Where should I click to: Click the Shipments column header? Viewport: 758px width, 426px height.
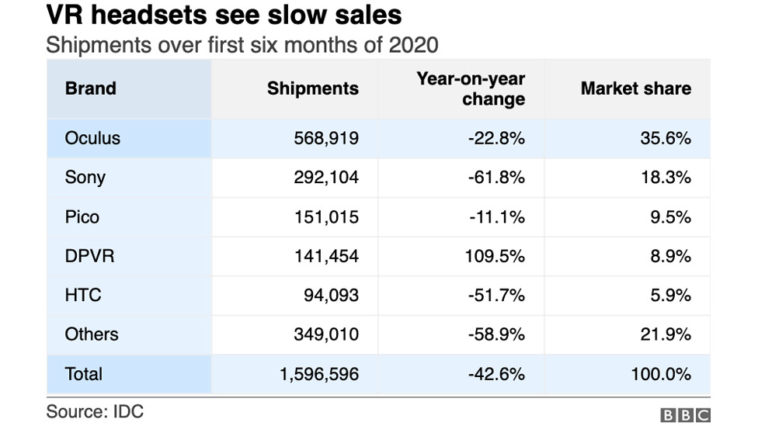tap(312, 88)
